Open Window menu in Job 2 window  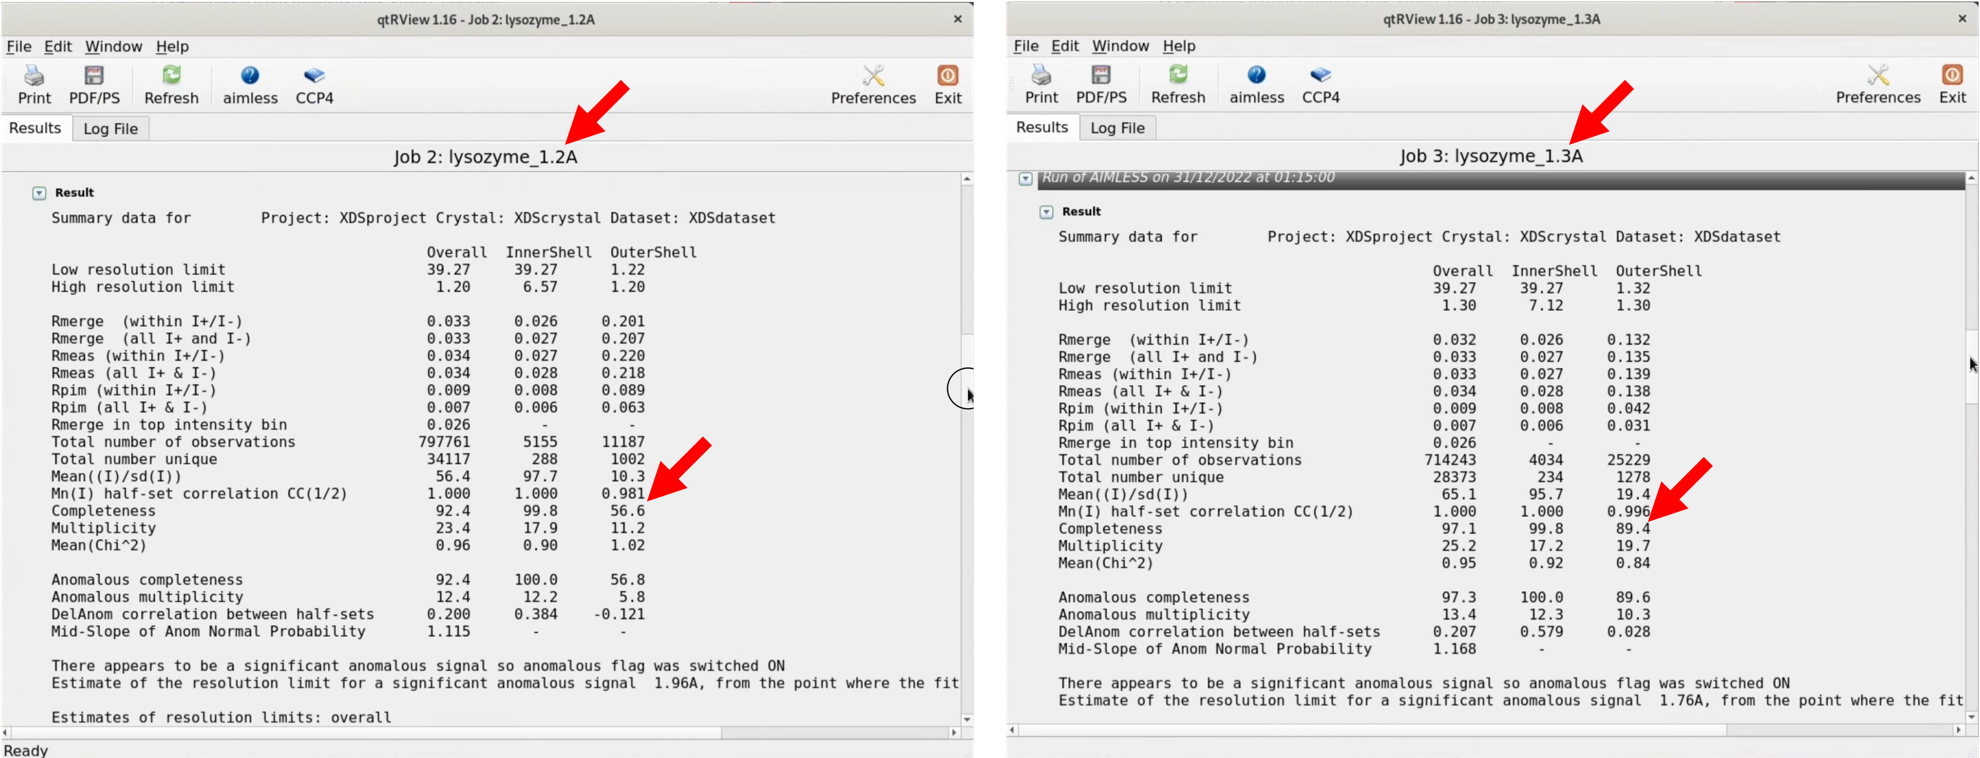tap(113, 46)
